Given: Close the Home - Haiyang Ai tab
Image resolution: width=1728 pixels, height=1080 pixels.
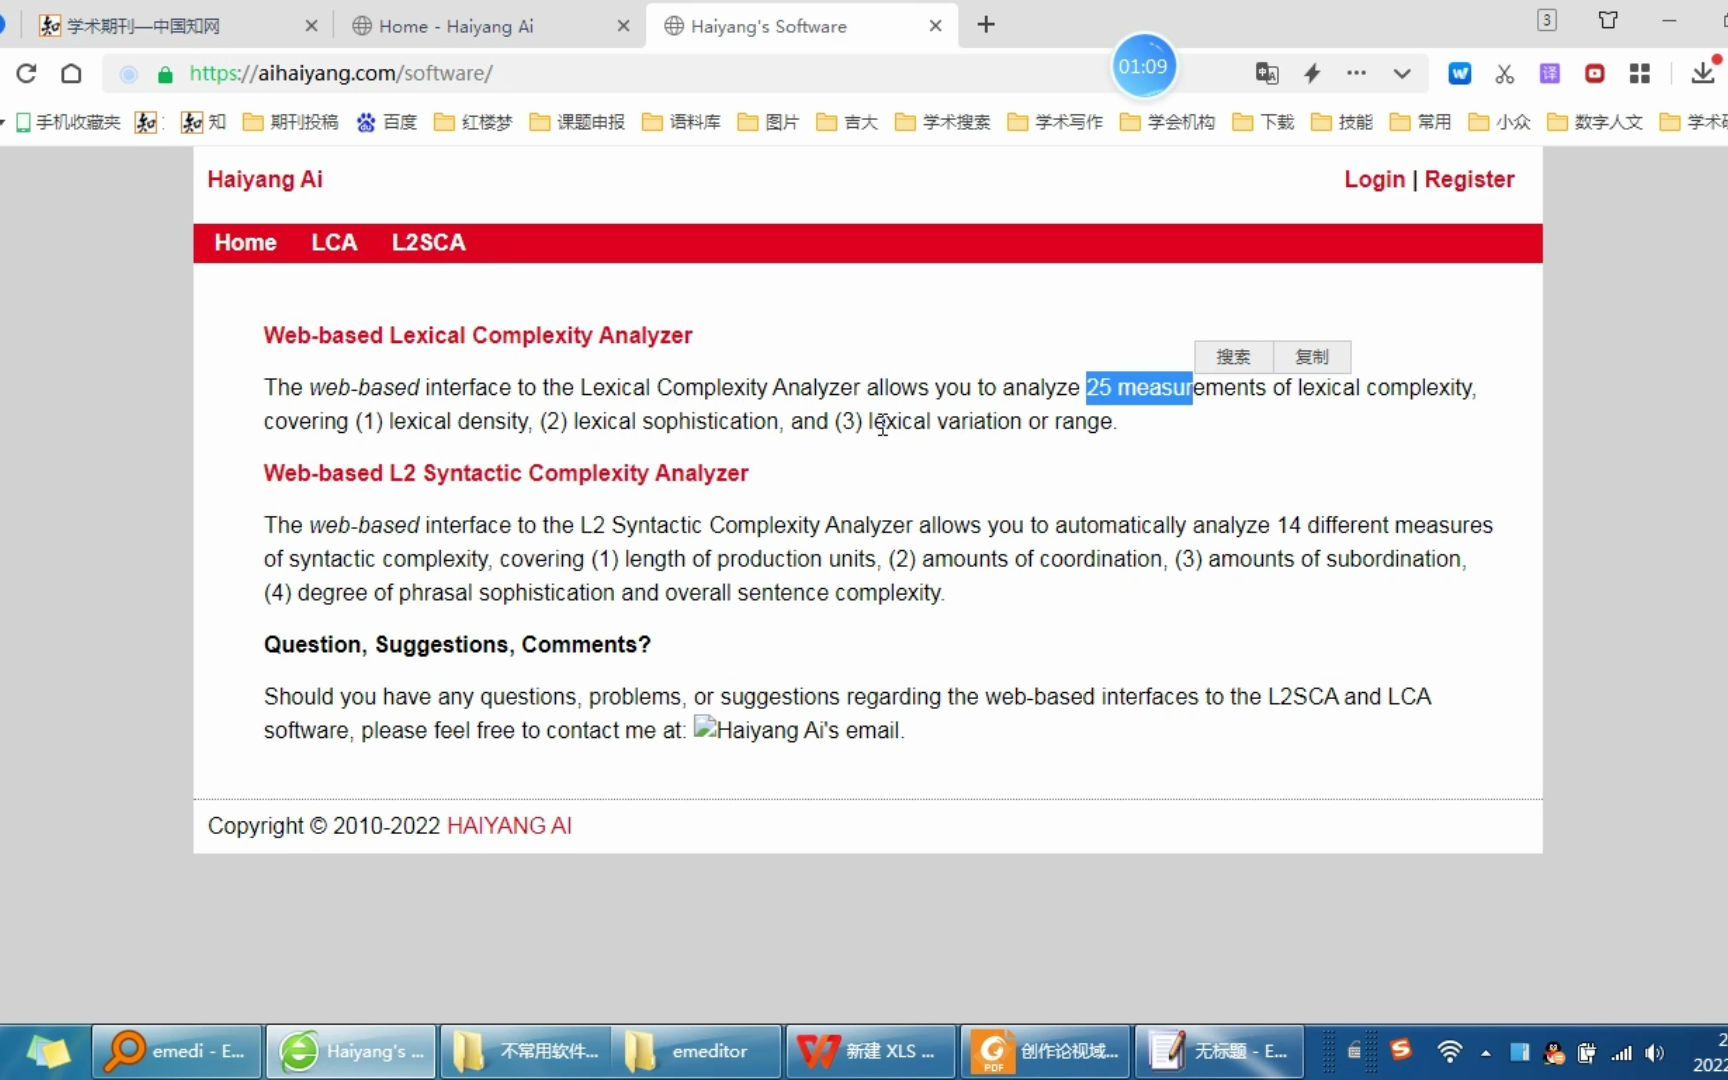Looking at the screenshot, I should pyautogui.click(x=623, y=26).
